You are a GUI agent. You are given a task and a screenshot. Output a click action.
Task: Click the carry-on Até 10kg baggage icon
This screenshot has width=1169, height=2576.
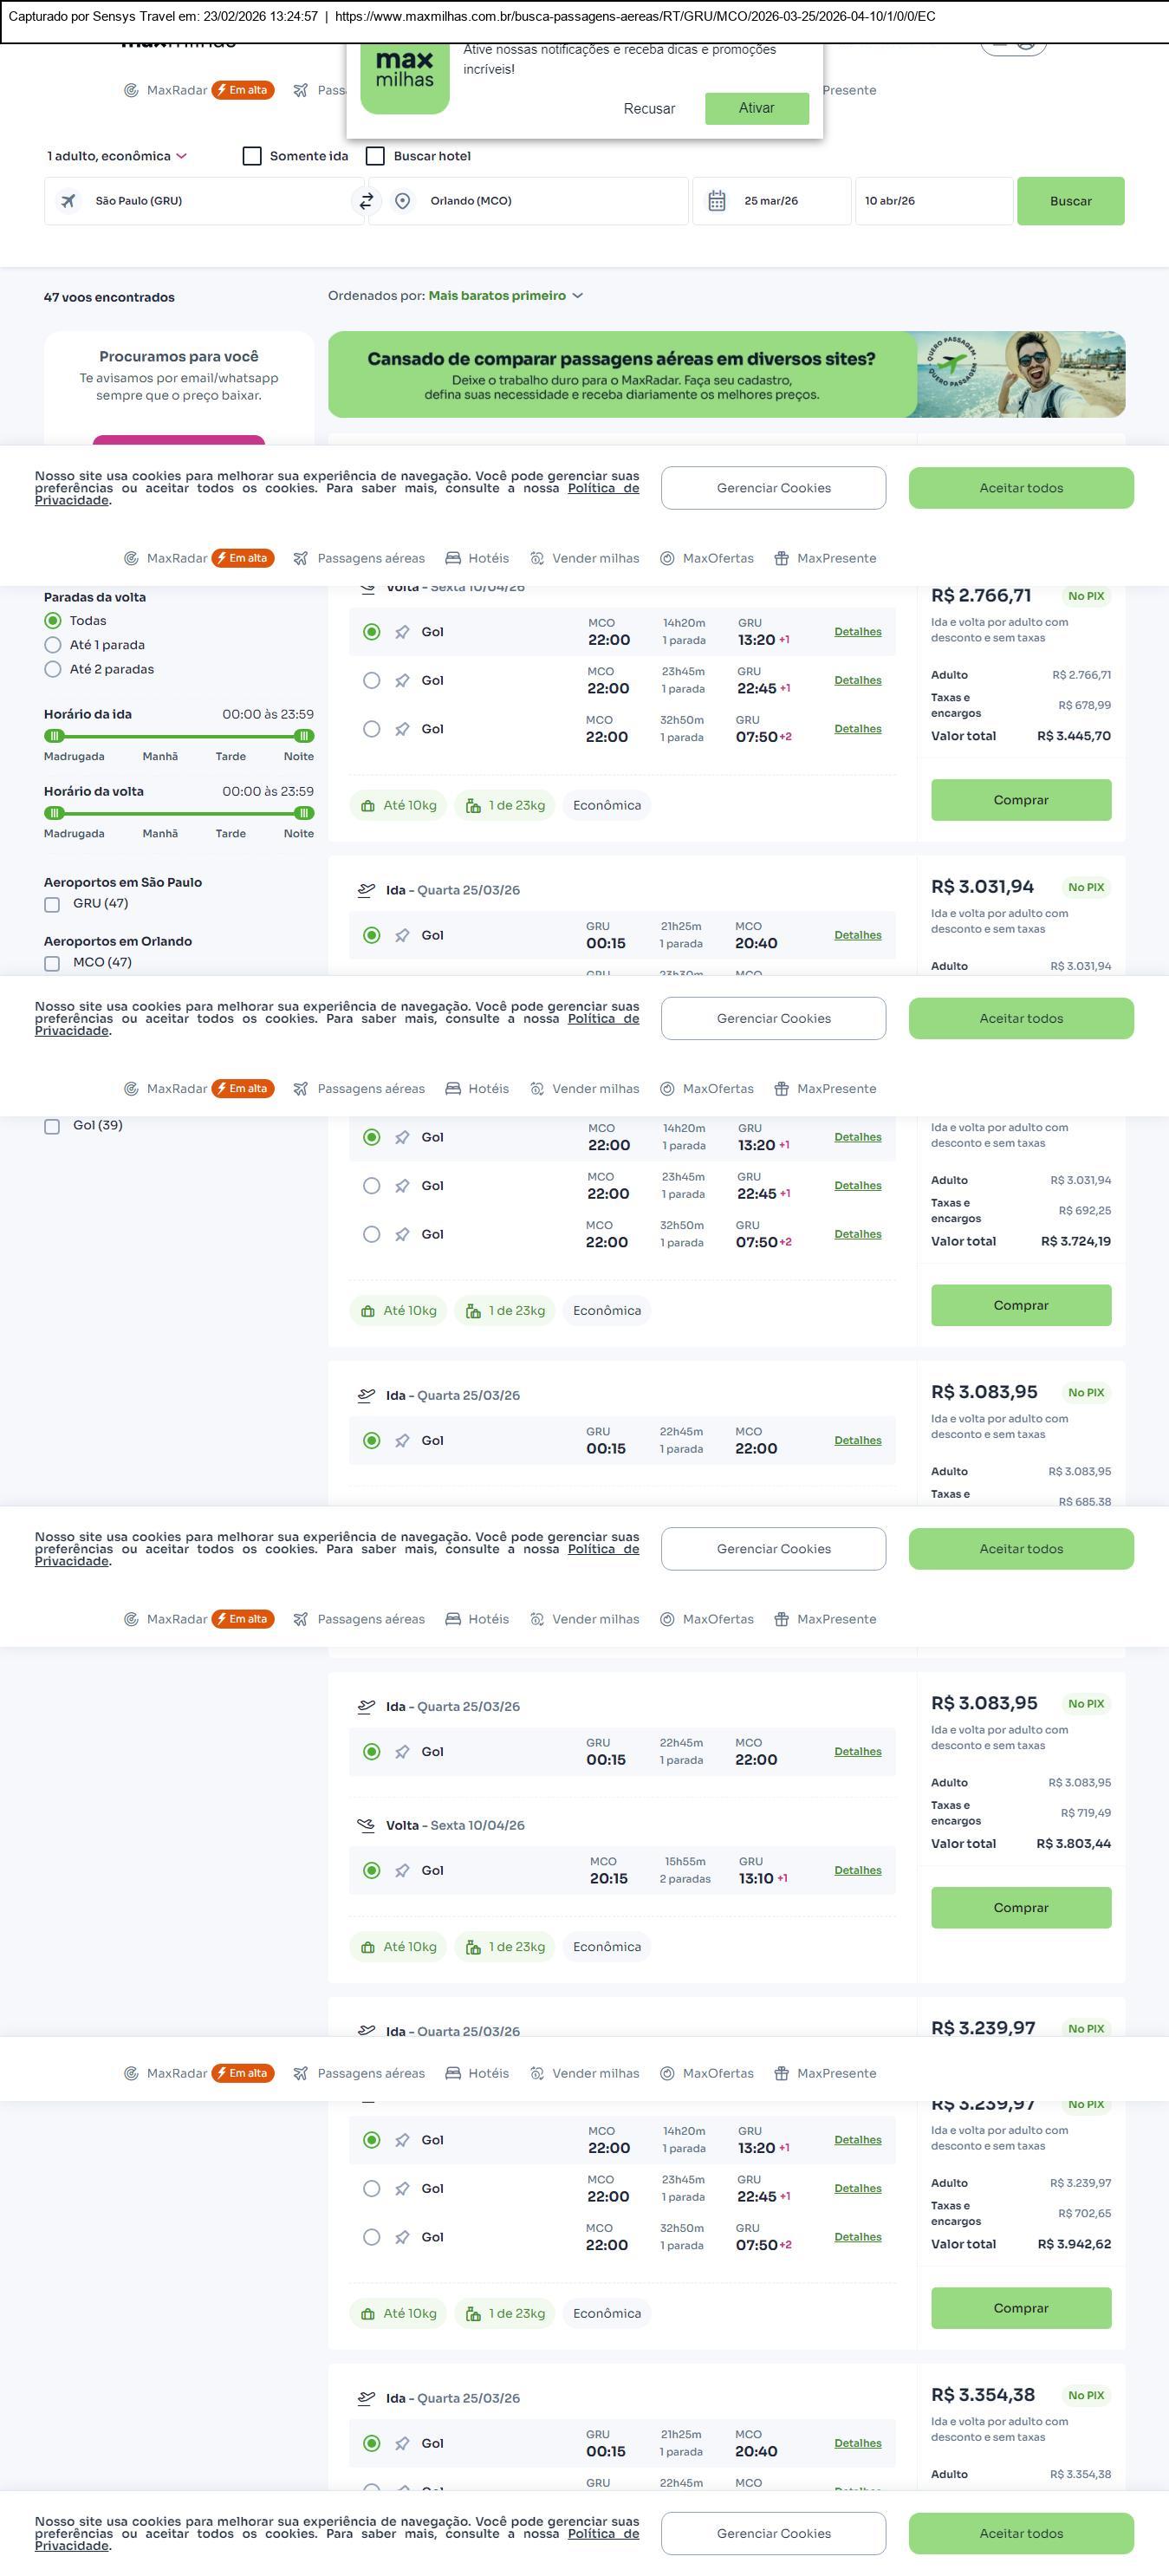tap(368, 806)
